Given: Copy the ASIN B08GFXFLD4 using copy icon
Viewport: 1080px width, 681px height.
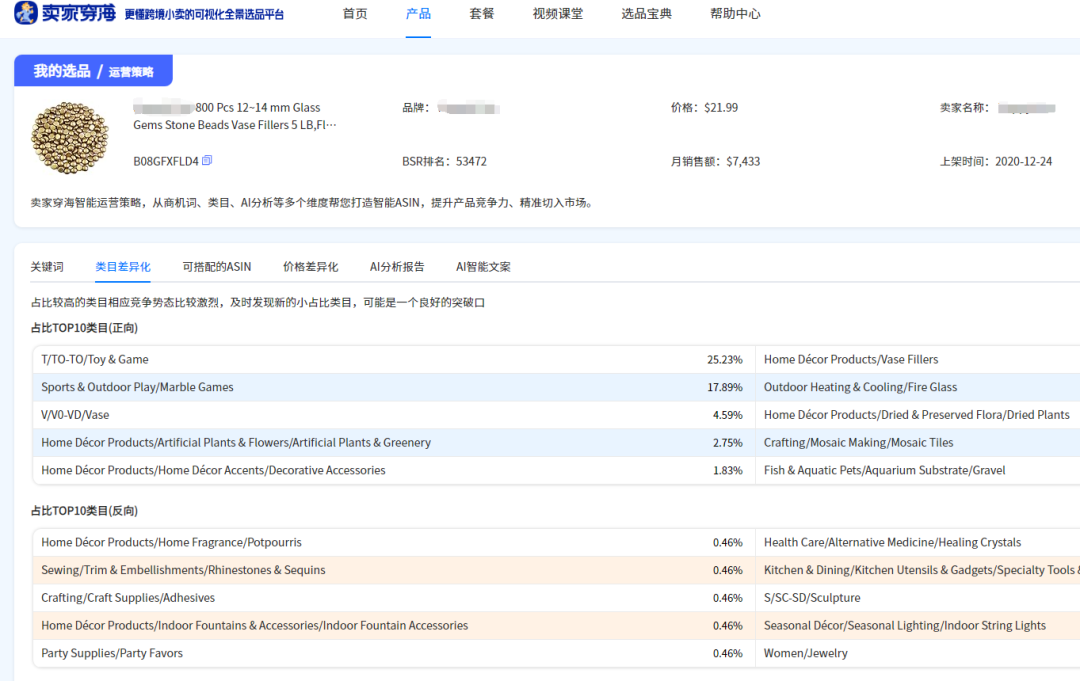Looking at the screenshot, I should pyautogui.click(x=207, y=161).
